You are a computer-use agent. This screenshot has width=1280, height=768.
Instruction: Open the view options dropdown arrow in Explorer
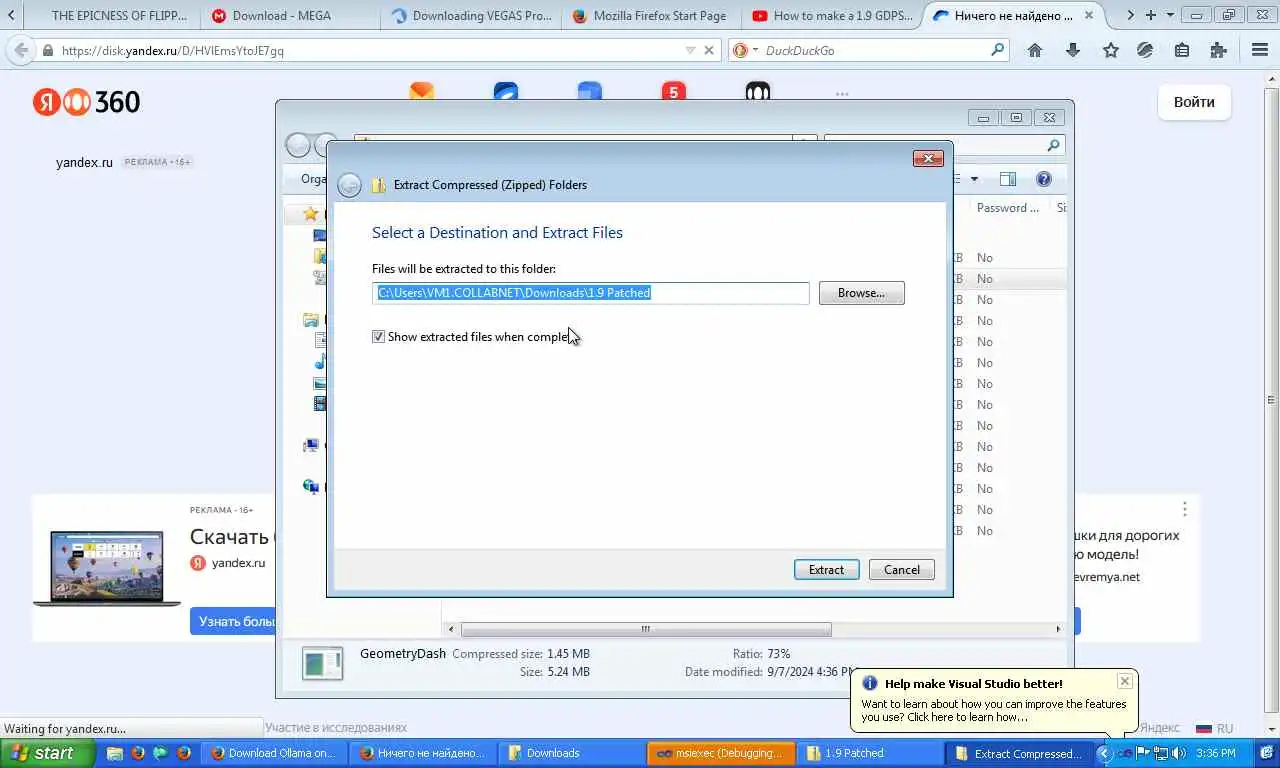point(974,180)
